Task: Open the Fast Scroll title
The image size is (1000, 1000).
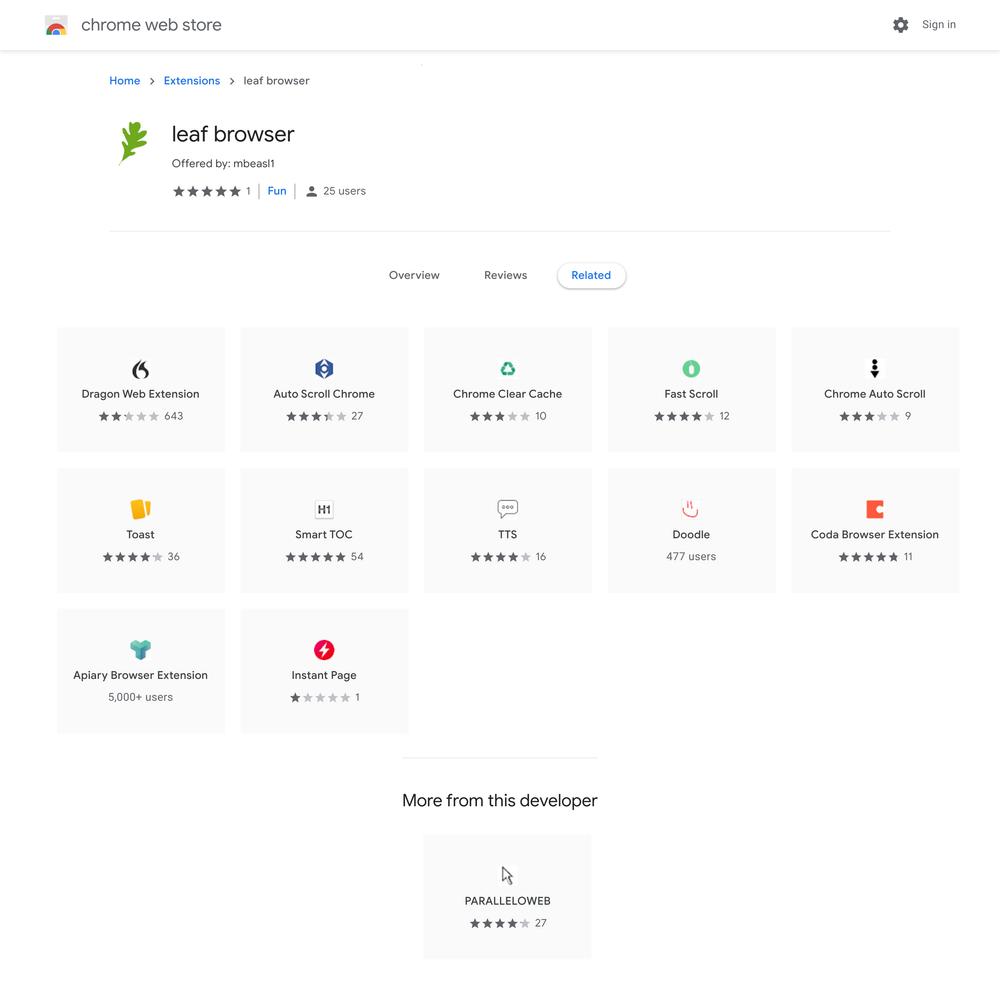Action: coord(691,394)
